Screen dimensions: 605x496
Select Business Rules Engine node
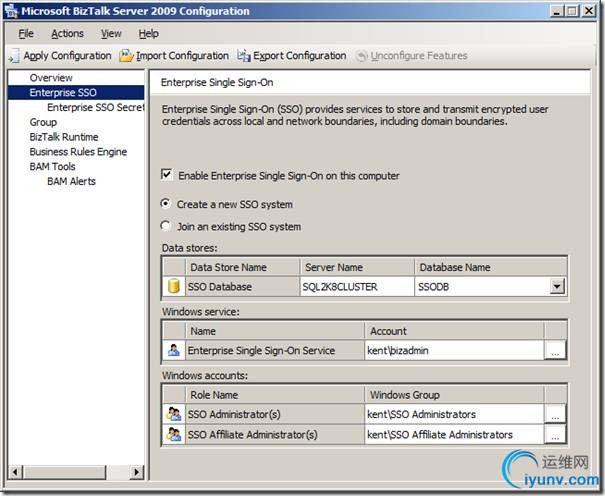(x=78, y=152)
